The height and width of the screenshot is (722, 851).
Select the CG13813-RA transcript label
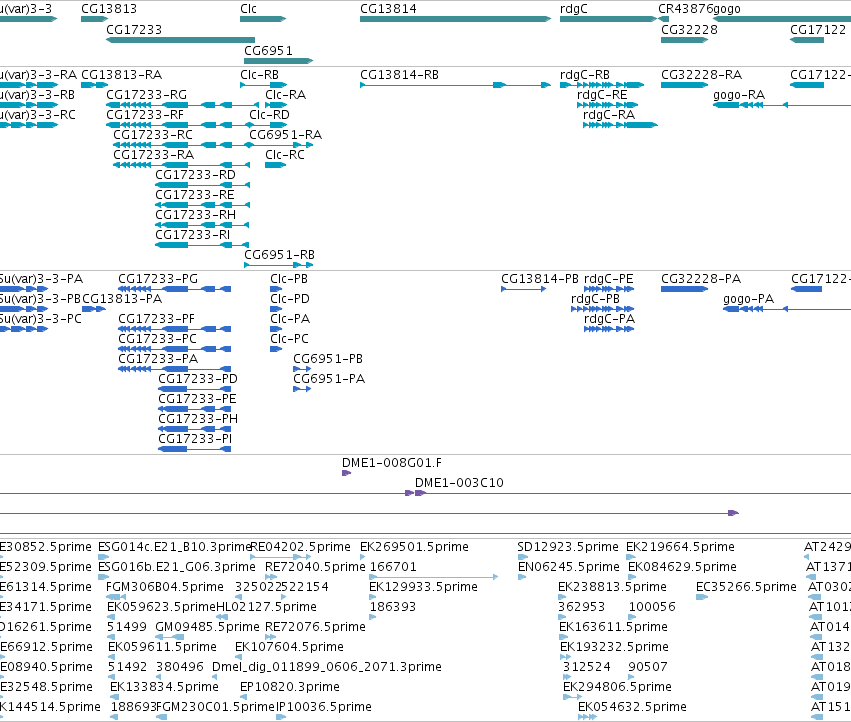click(x=122, y=74)
